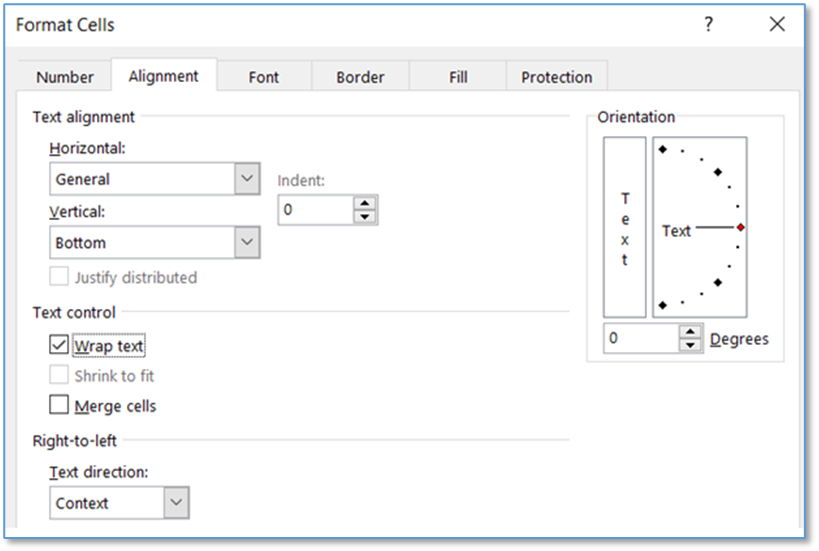Uncheck the Wrap text checkbox
Viewport: 819px width, 551px height.
[x=59, y=346]
